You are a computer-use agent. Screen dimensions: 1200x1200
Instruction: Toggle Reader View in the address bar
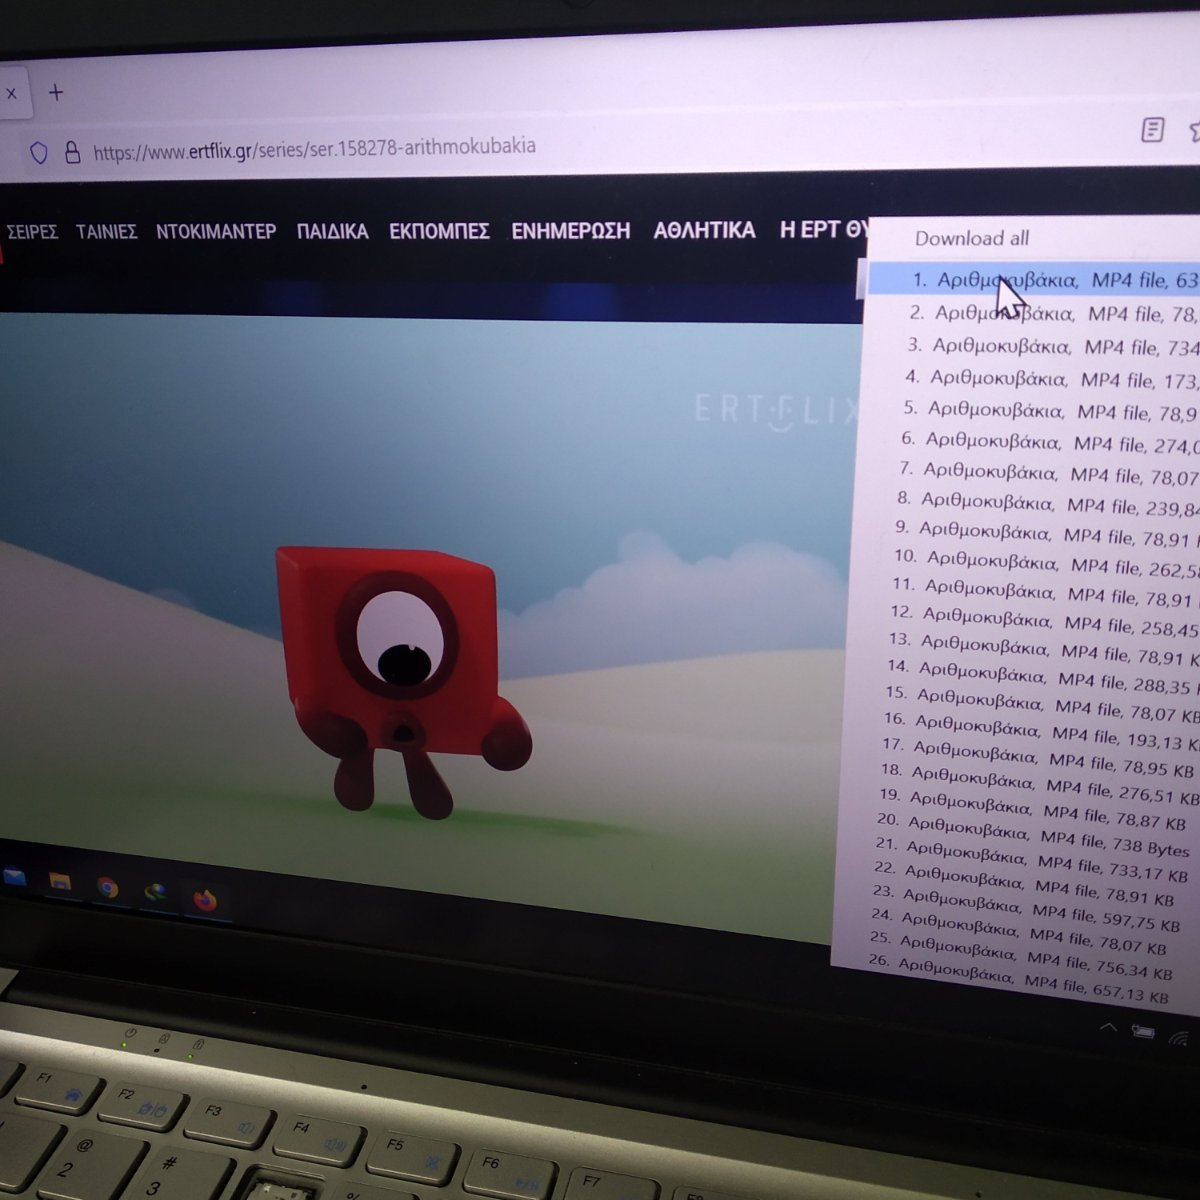point(1153,130)
